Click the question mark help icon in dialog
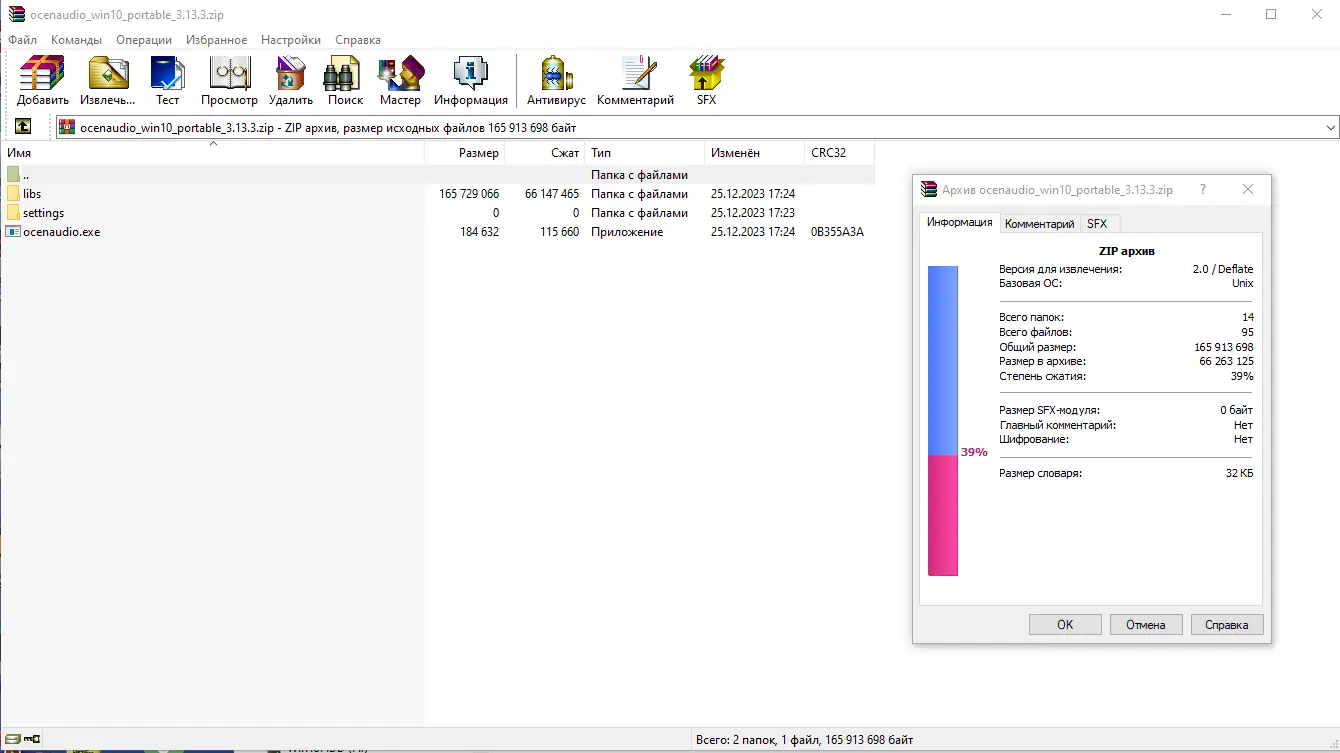The image size is (1340, 753). 1202,189
